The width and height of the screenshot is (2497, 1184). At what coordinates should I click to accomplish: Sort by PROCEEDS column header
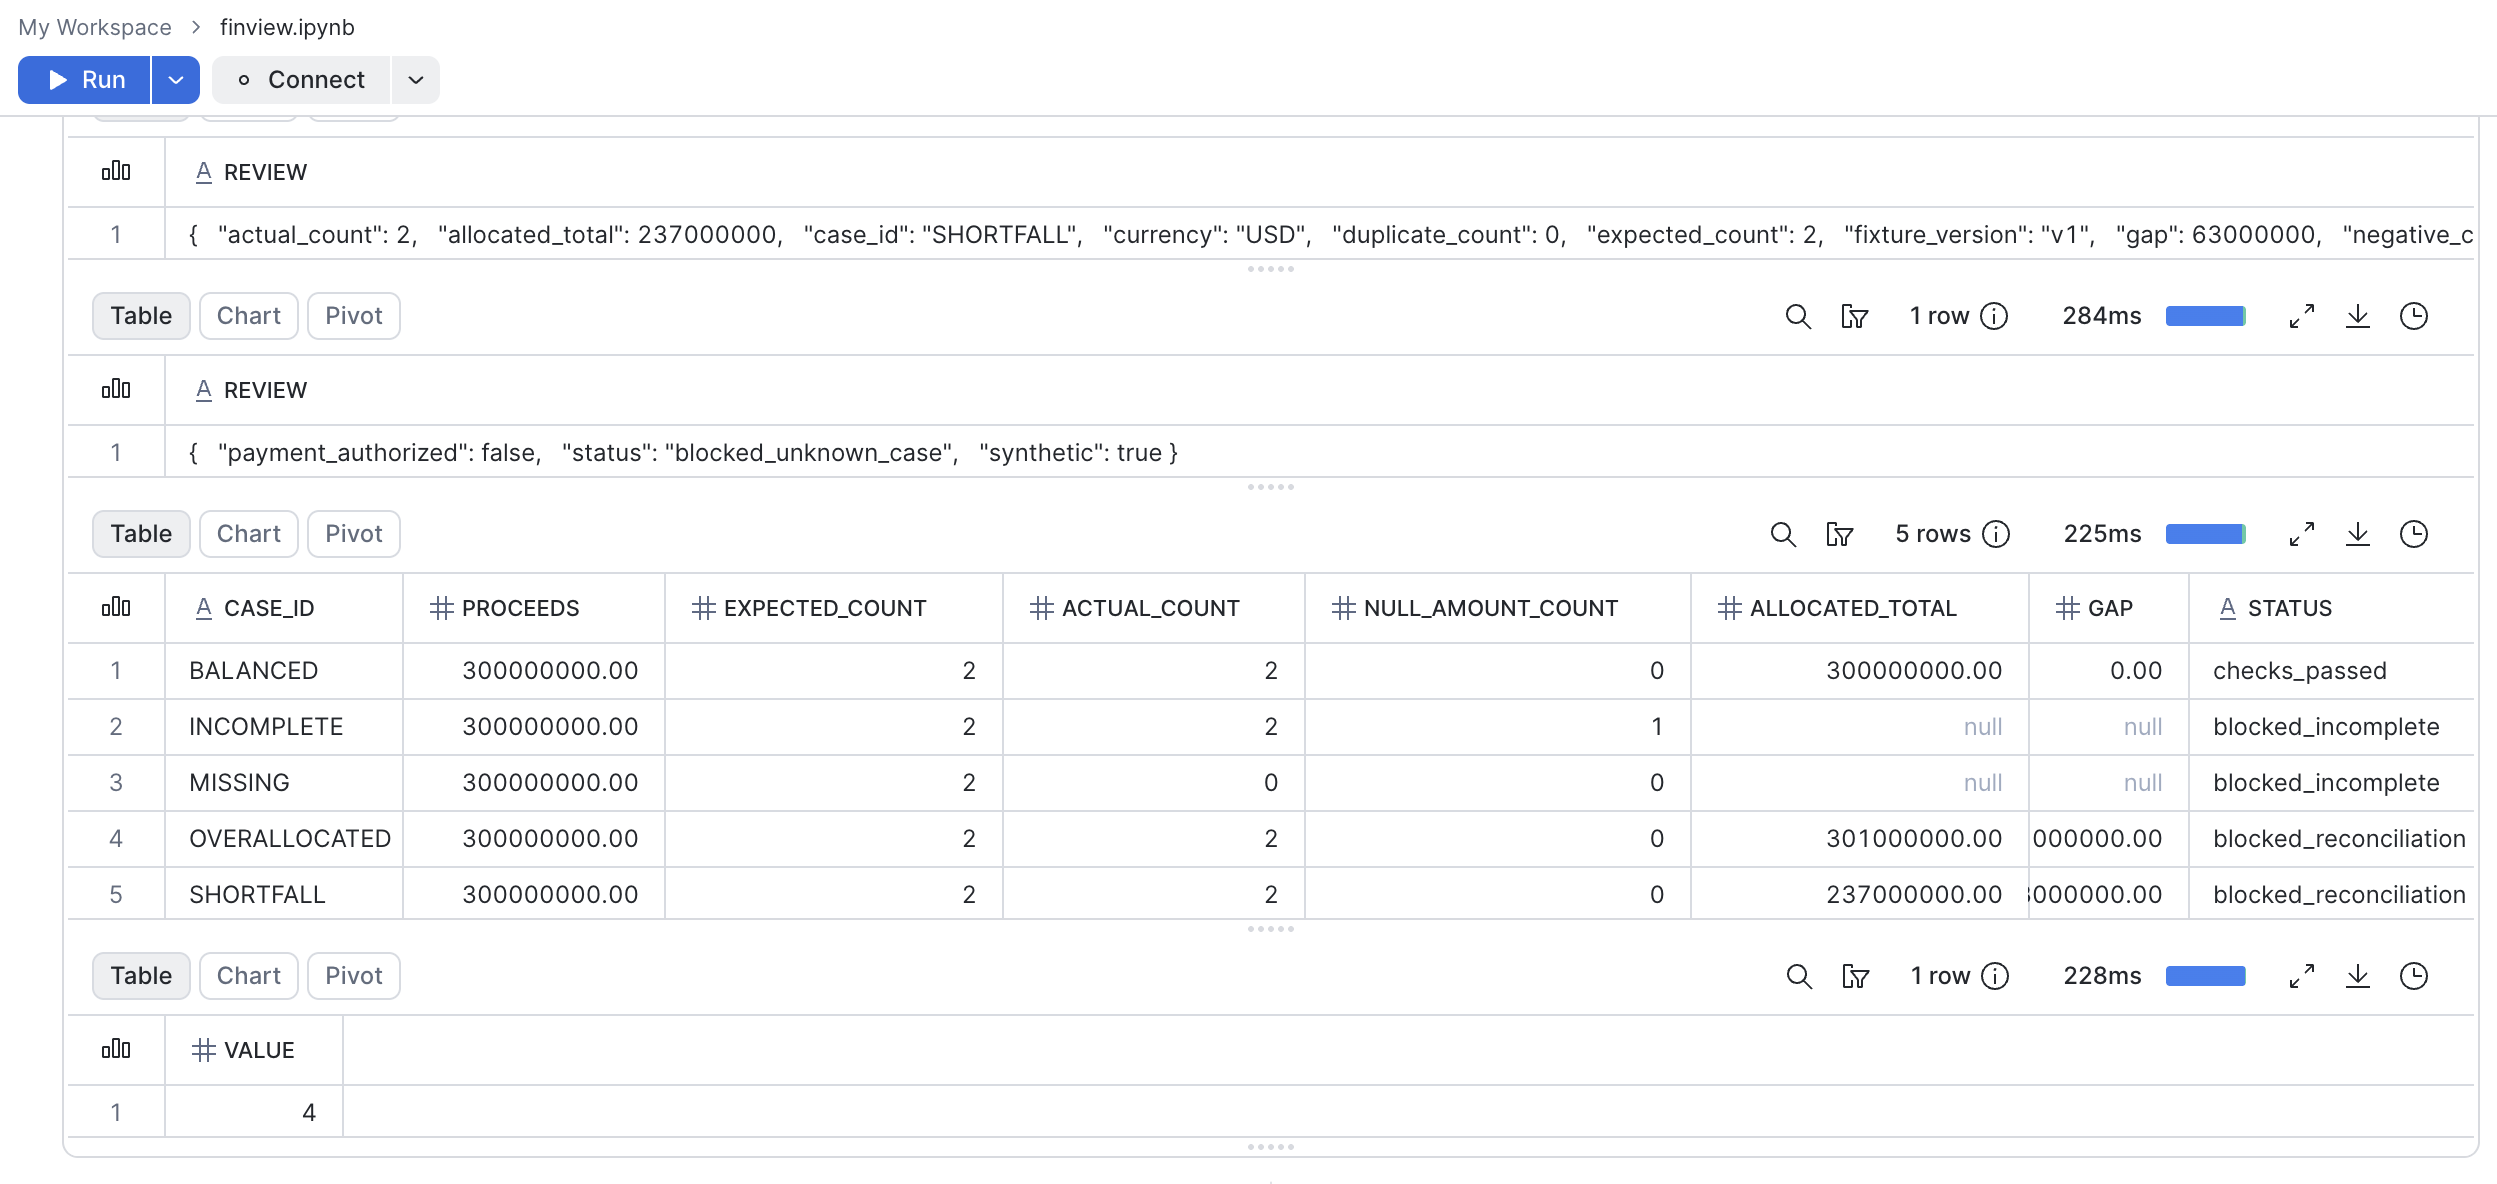[534, 608]
